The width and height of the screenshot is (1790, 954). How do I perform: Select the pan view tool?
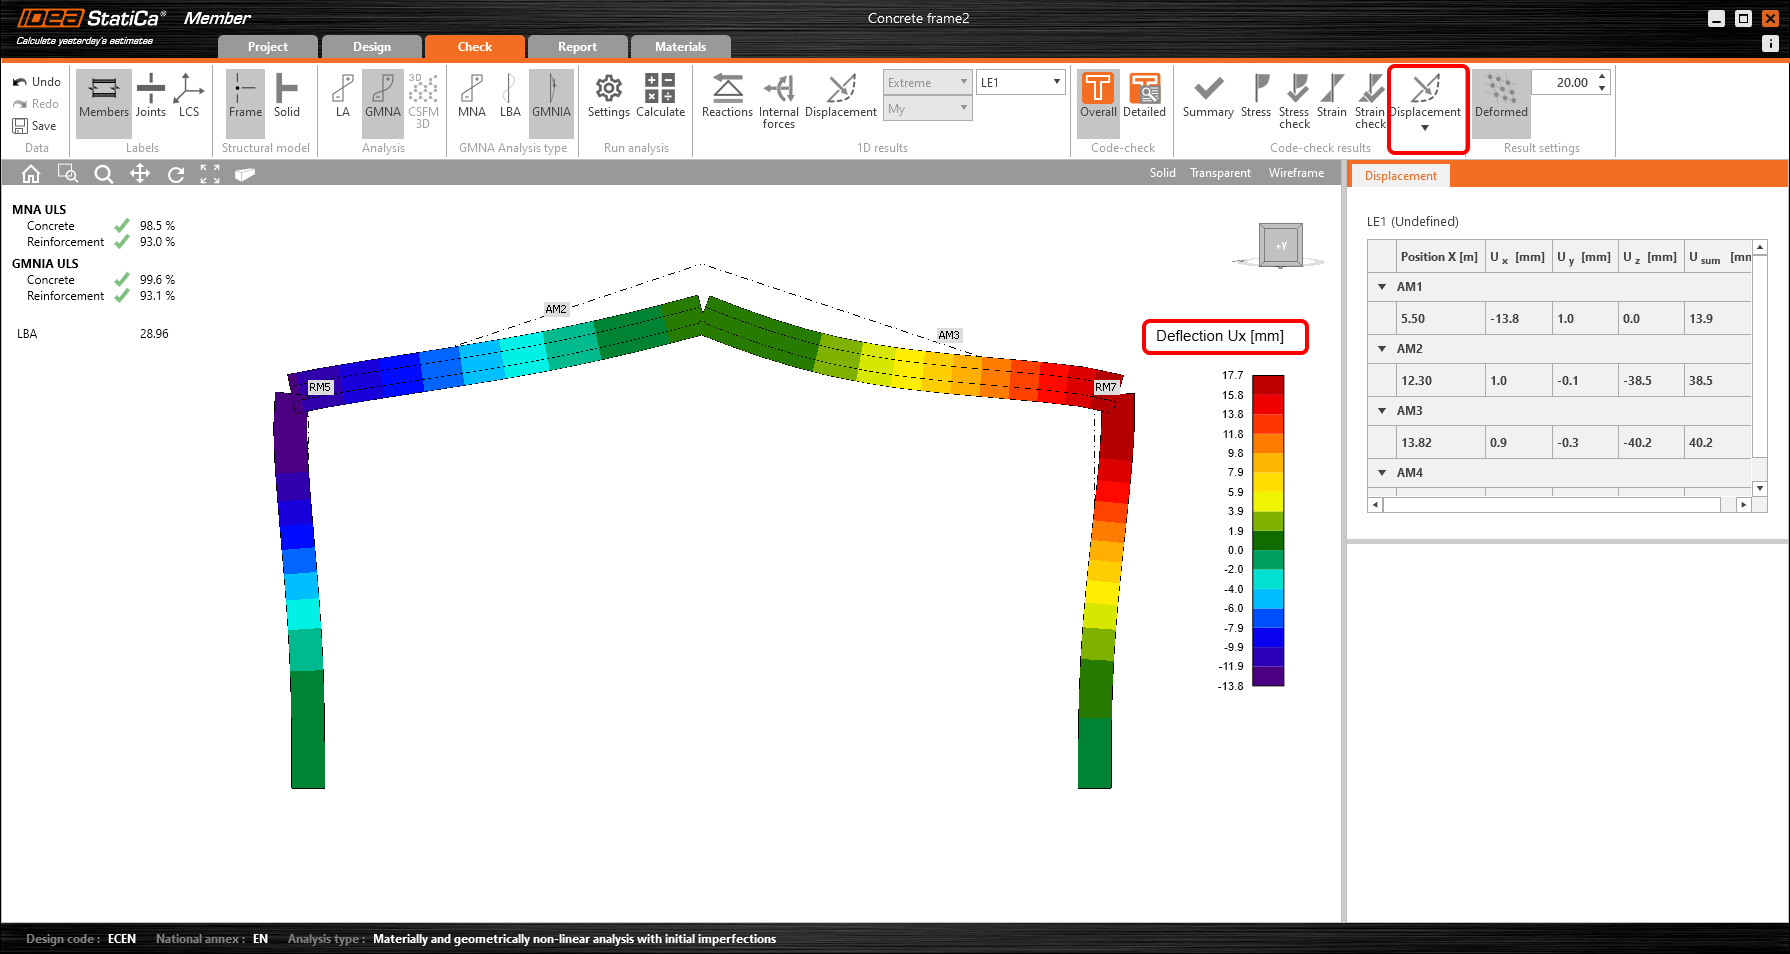(x=140, y=174)
